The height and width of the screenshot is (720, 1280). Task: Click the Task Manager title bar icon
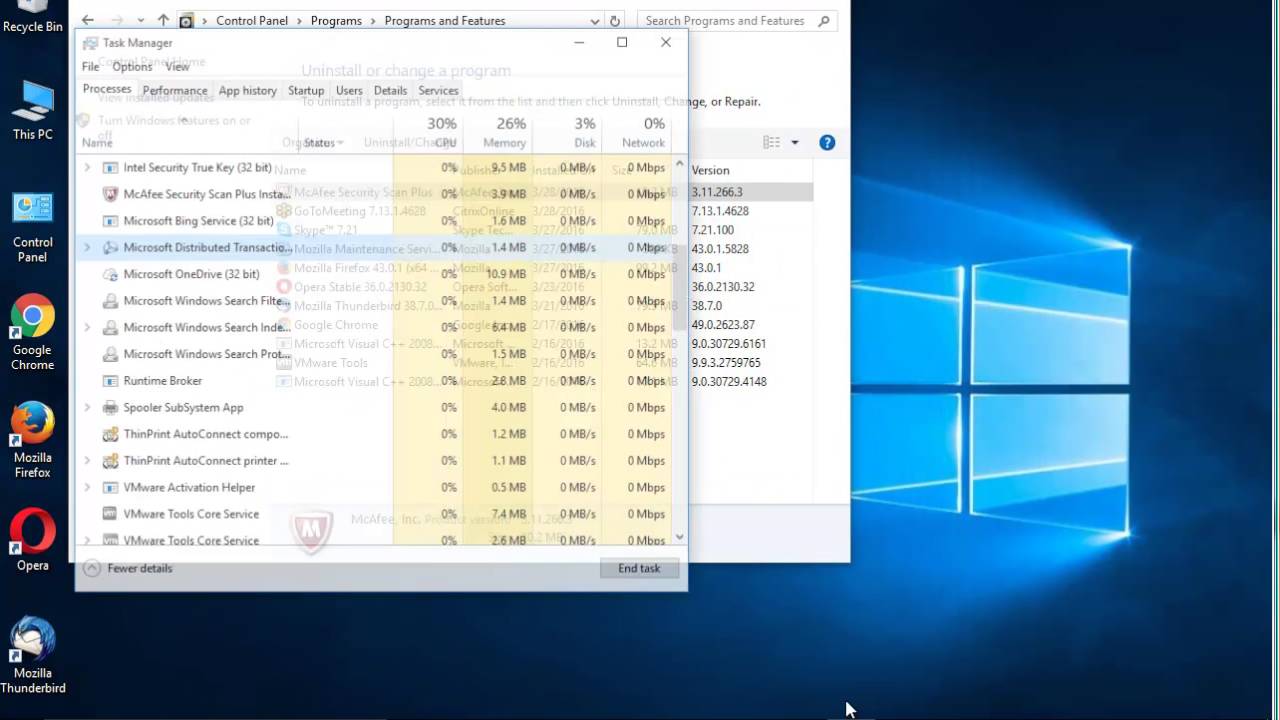[90, 43]
